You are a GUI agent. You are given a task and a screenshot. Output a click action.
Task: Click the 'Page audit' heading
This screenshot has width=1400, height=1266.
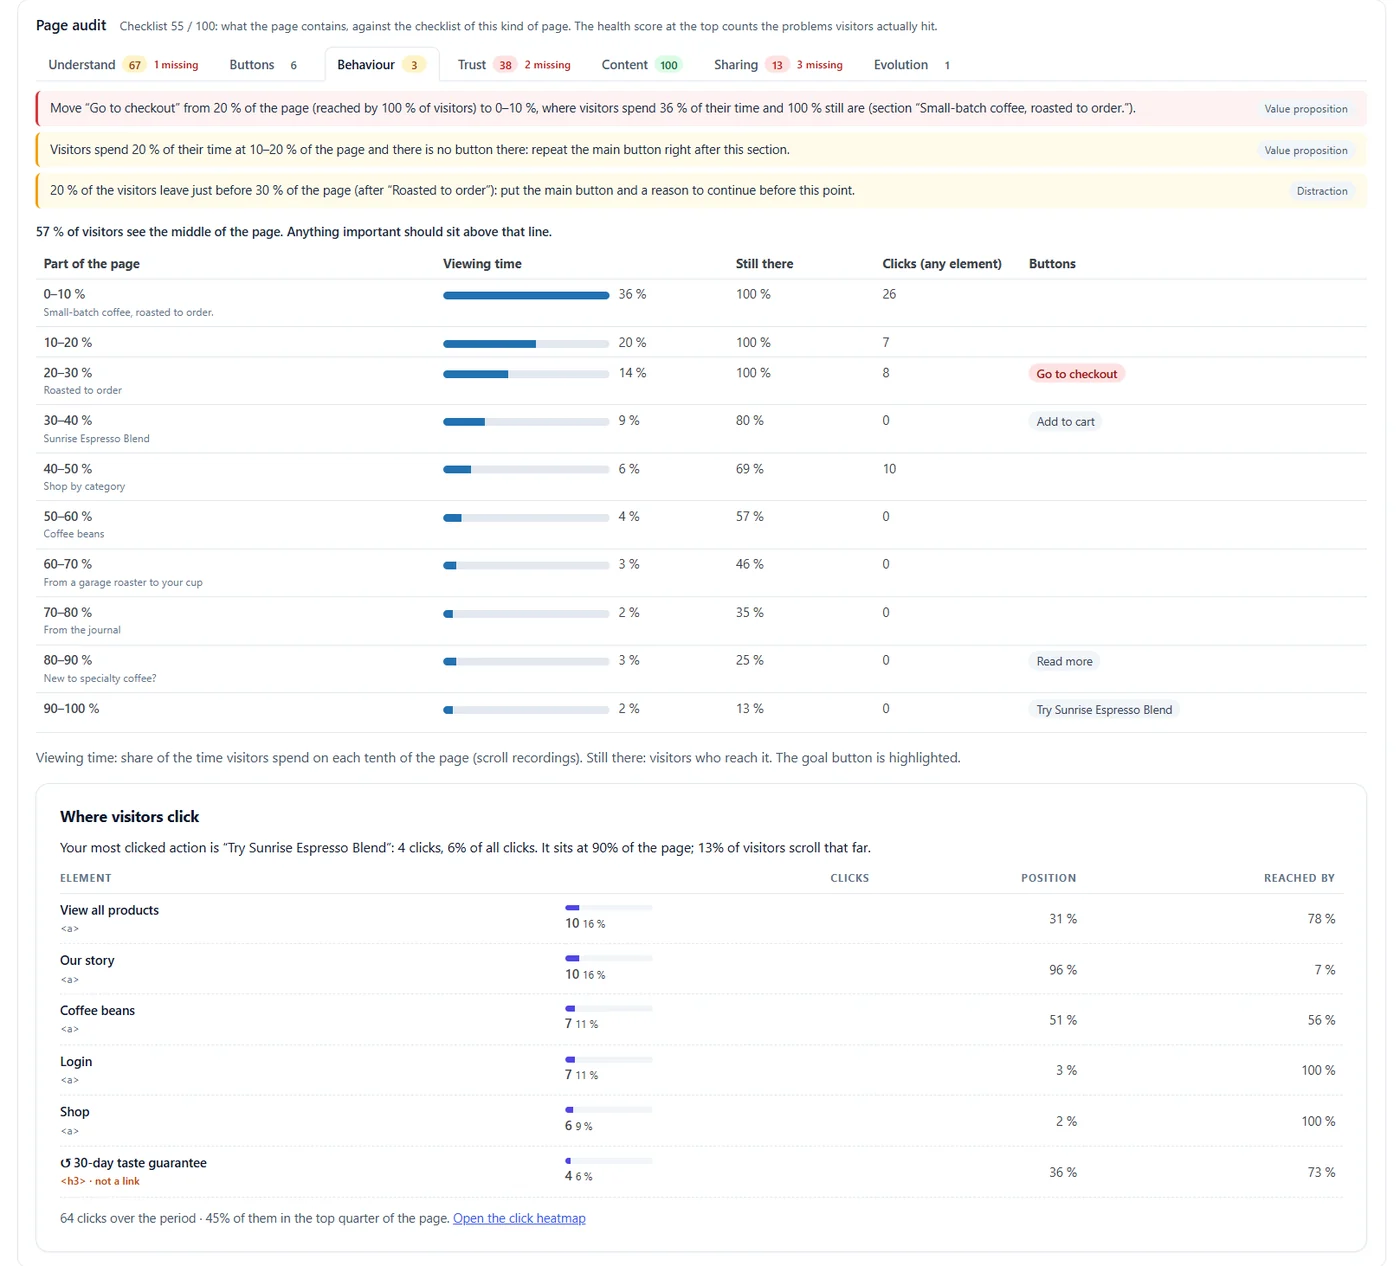click(x=71, y=25)
